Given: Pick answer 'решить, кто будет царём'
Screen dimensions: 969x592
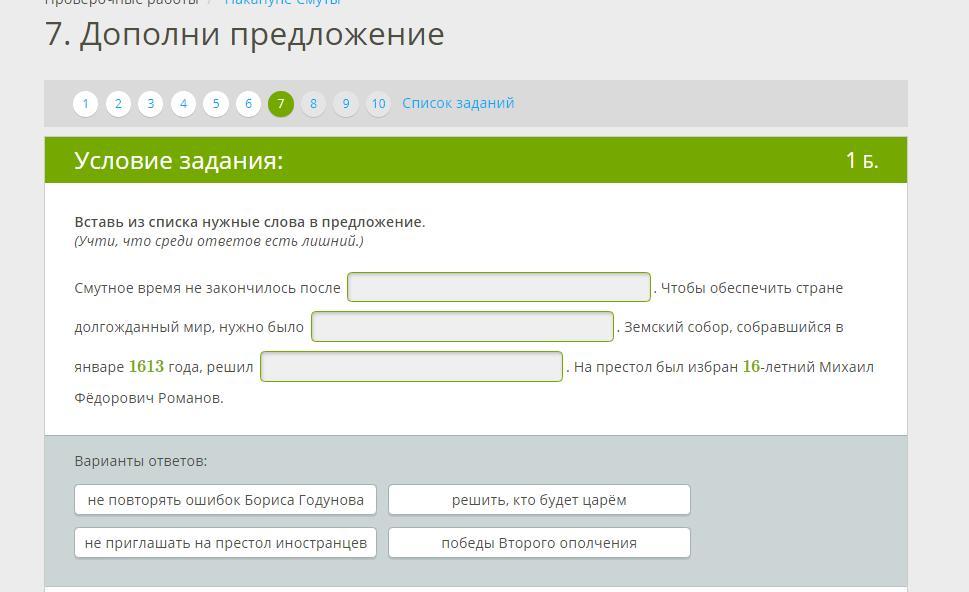Looking at the screenshot, I should click(539, 500).
